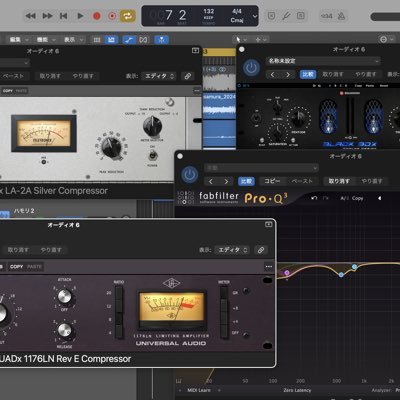Click コピー in the Pro-Q 3 header
This screenshot has width=400, height=400.
click(x=272, y=181)
